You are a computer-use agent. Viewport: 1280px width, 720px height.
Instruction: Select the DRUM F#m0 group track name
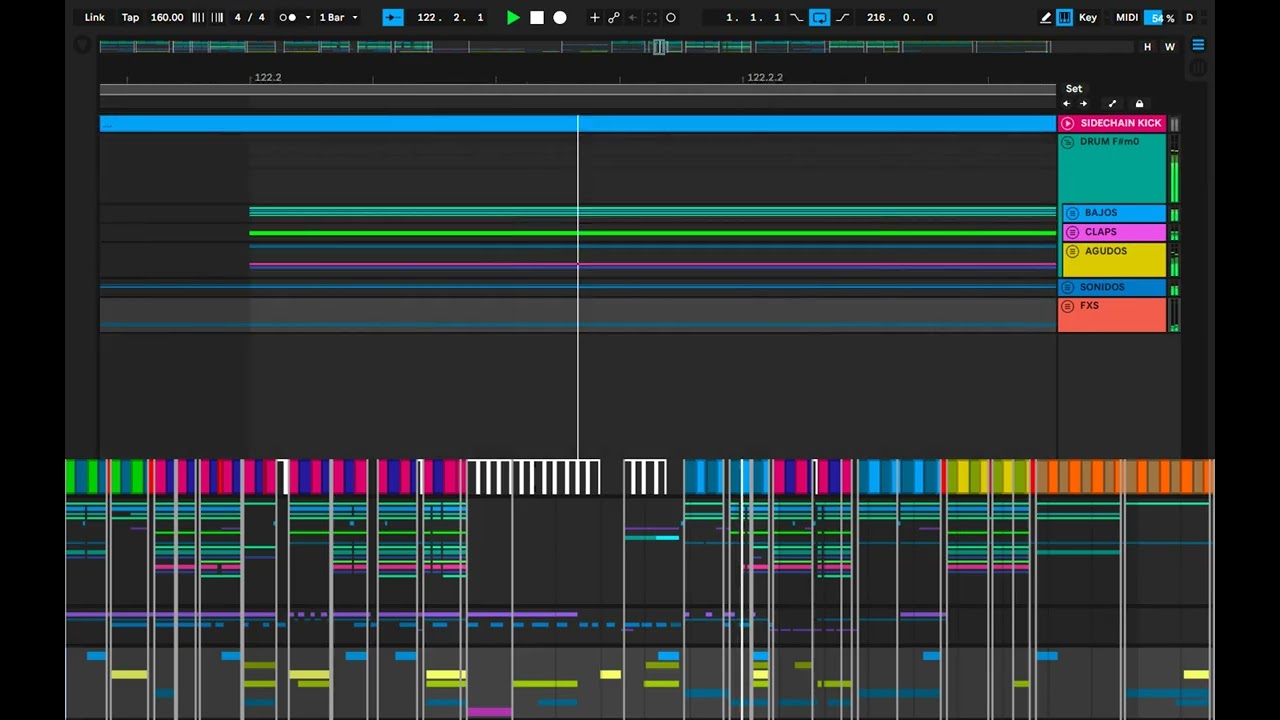pos(1109,142)
